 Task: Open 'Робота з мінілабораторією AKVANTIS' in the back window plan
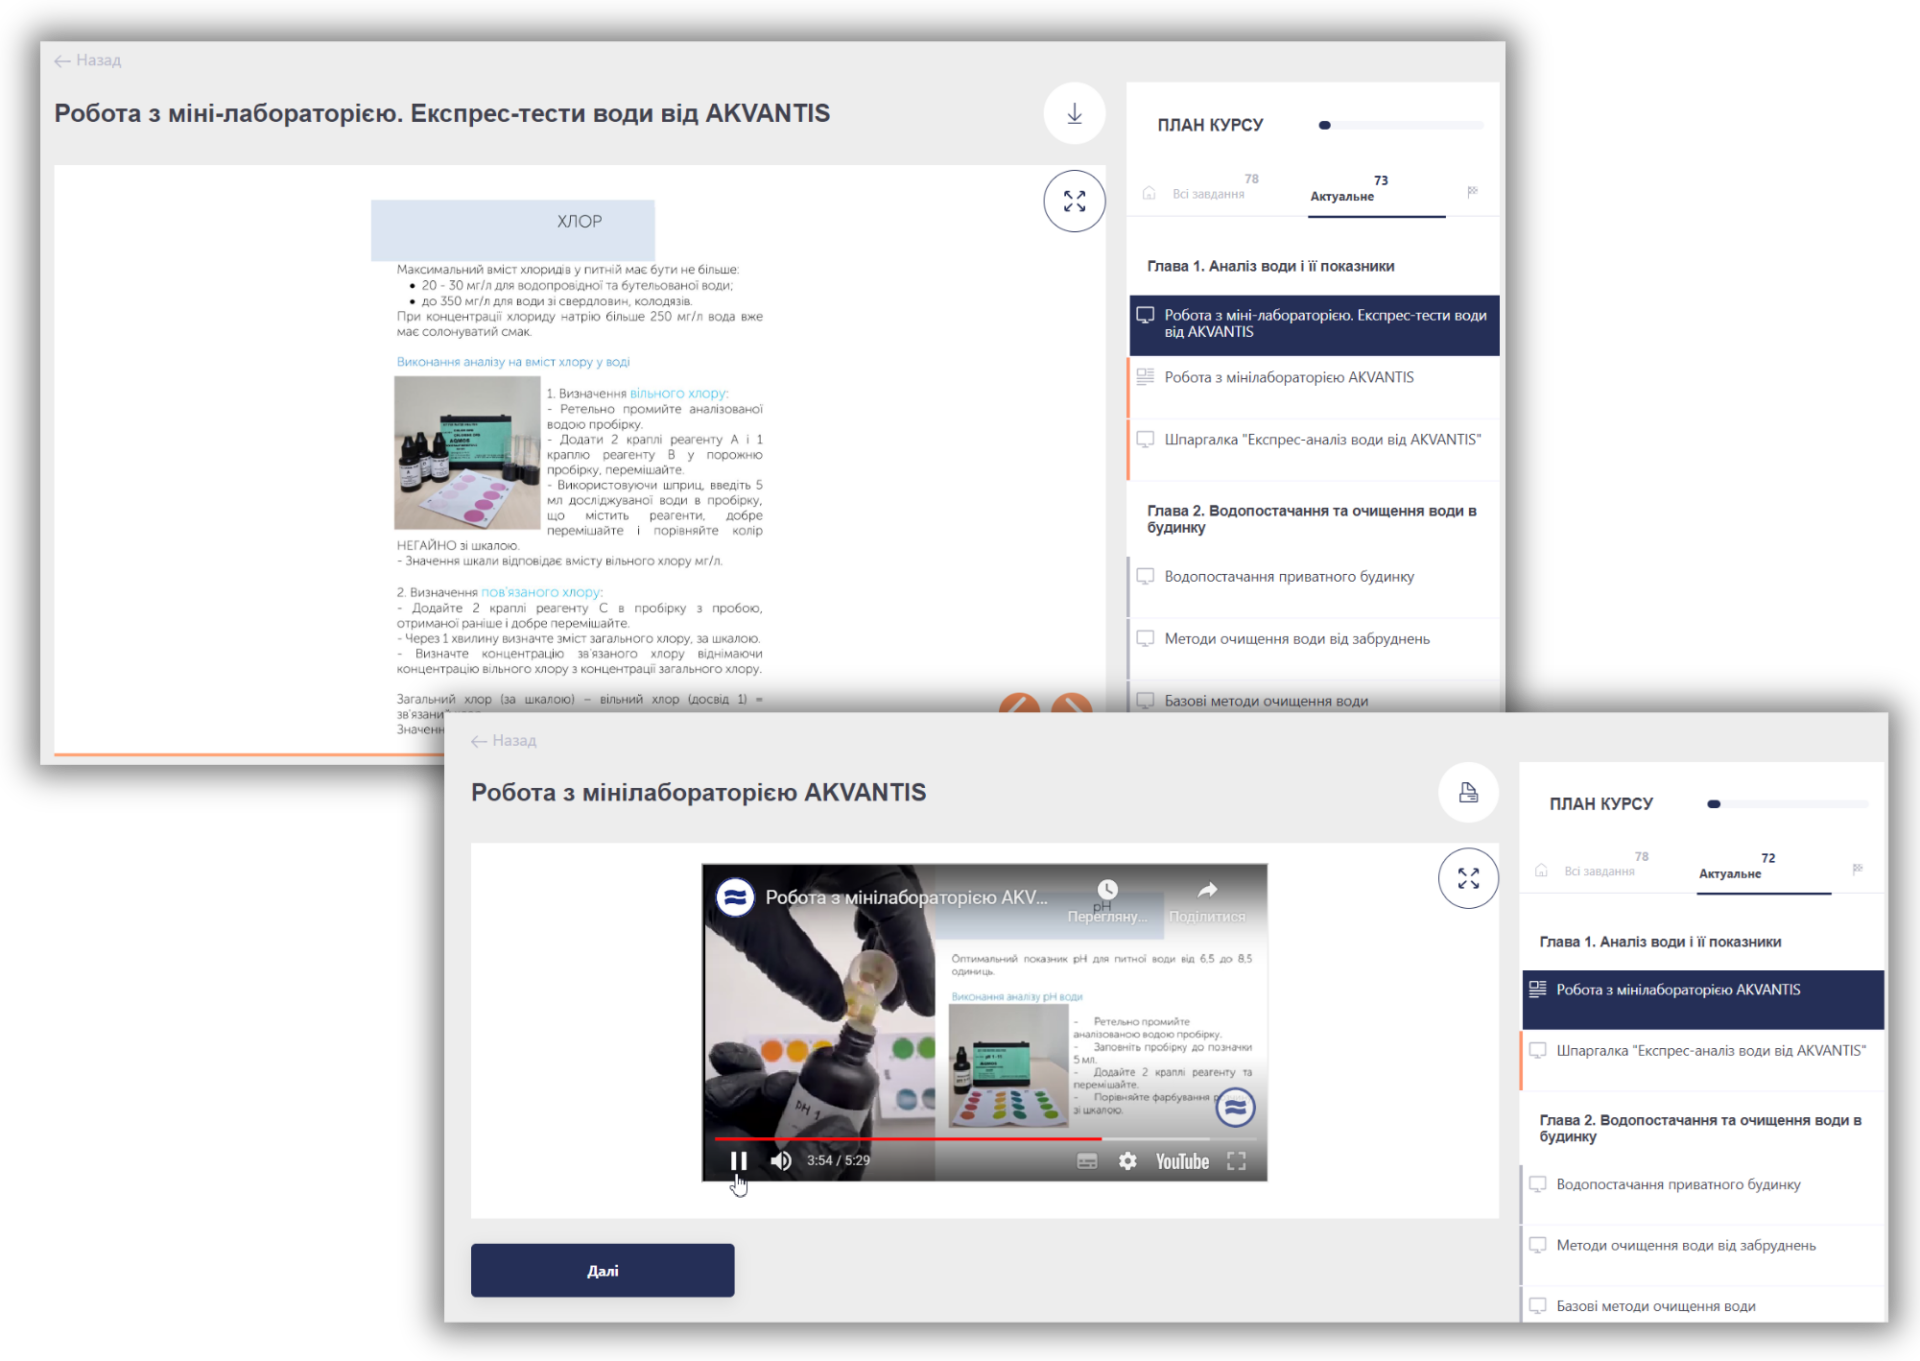click(1314, 387)
